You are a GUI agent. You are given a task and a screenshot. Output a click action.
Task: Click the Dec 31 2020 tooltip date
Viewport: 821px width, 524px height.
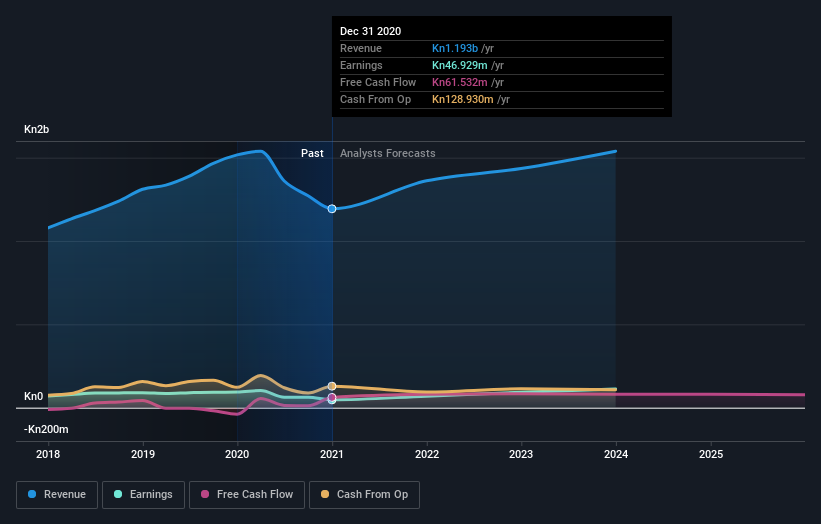click(x=371, y=31)
